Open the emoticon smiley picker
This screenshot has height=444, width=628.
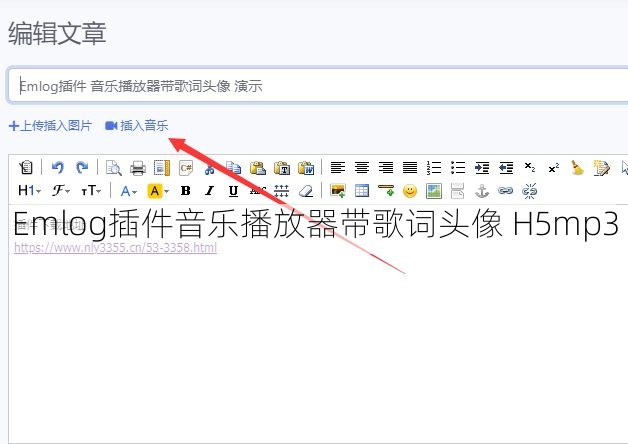[410, 191]
